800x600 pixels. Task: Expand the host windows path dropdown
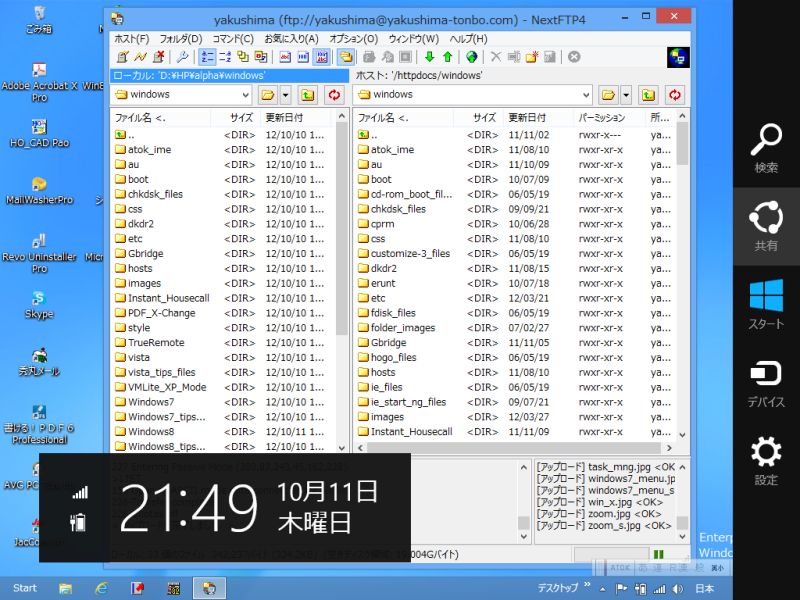(x=584, y=95)
